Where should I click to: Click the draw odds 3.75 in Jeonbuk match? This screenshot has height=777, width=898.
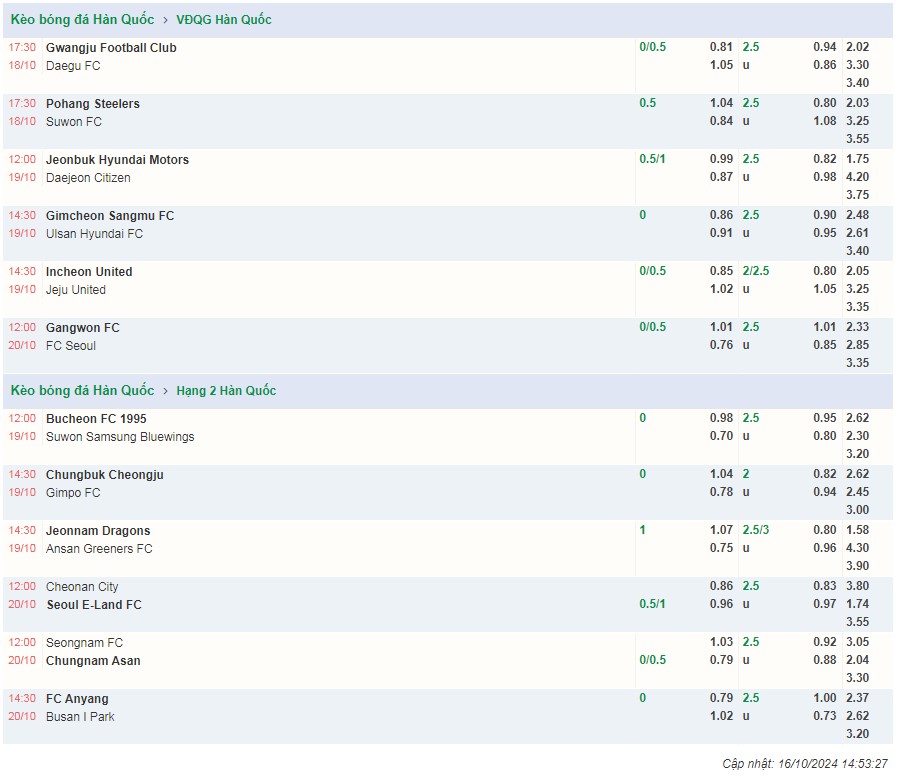[857, 195]
